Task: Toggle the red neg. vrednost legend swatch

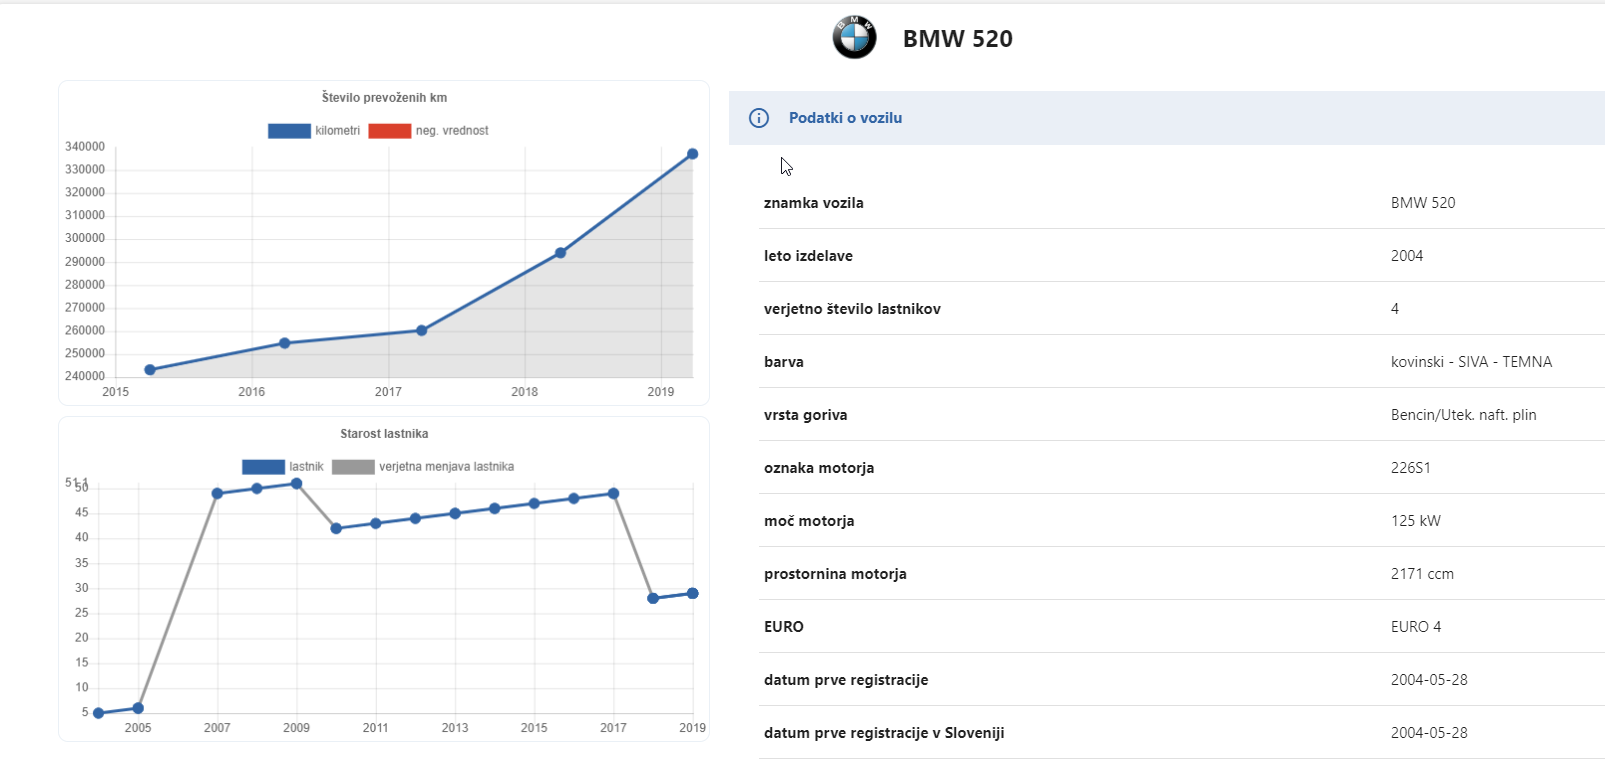Action: tap(390, 131)
